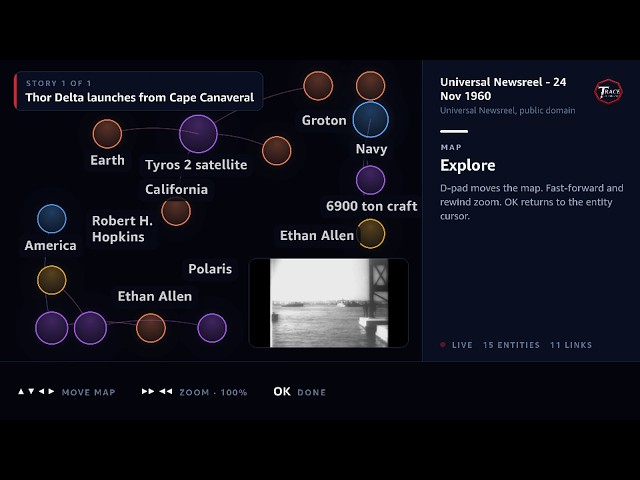Select the purple 6900 ton craft node
Viewport: 640px width, 480px height.
tap(371, 180)
